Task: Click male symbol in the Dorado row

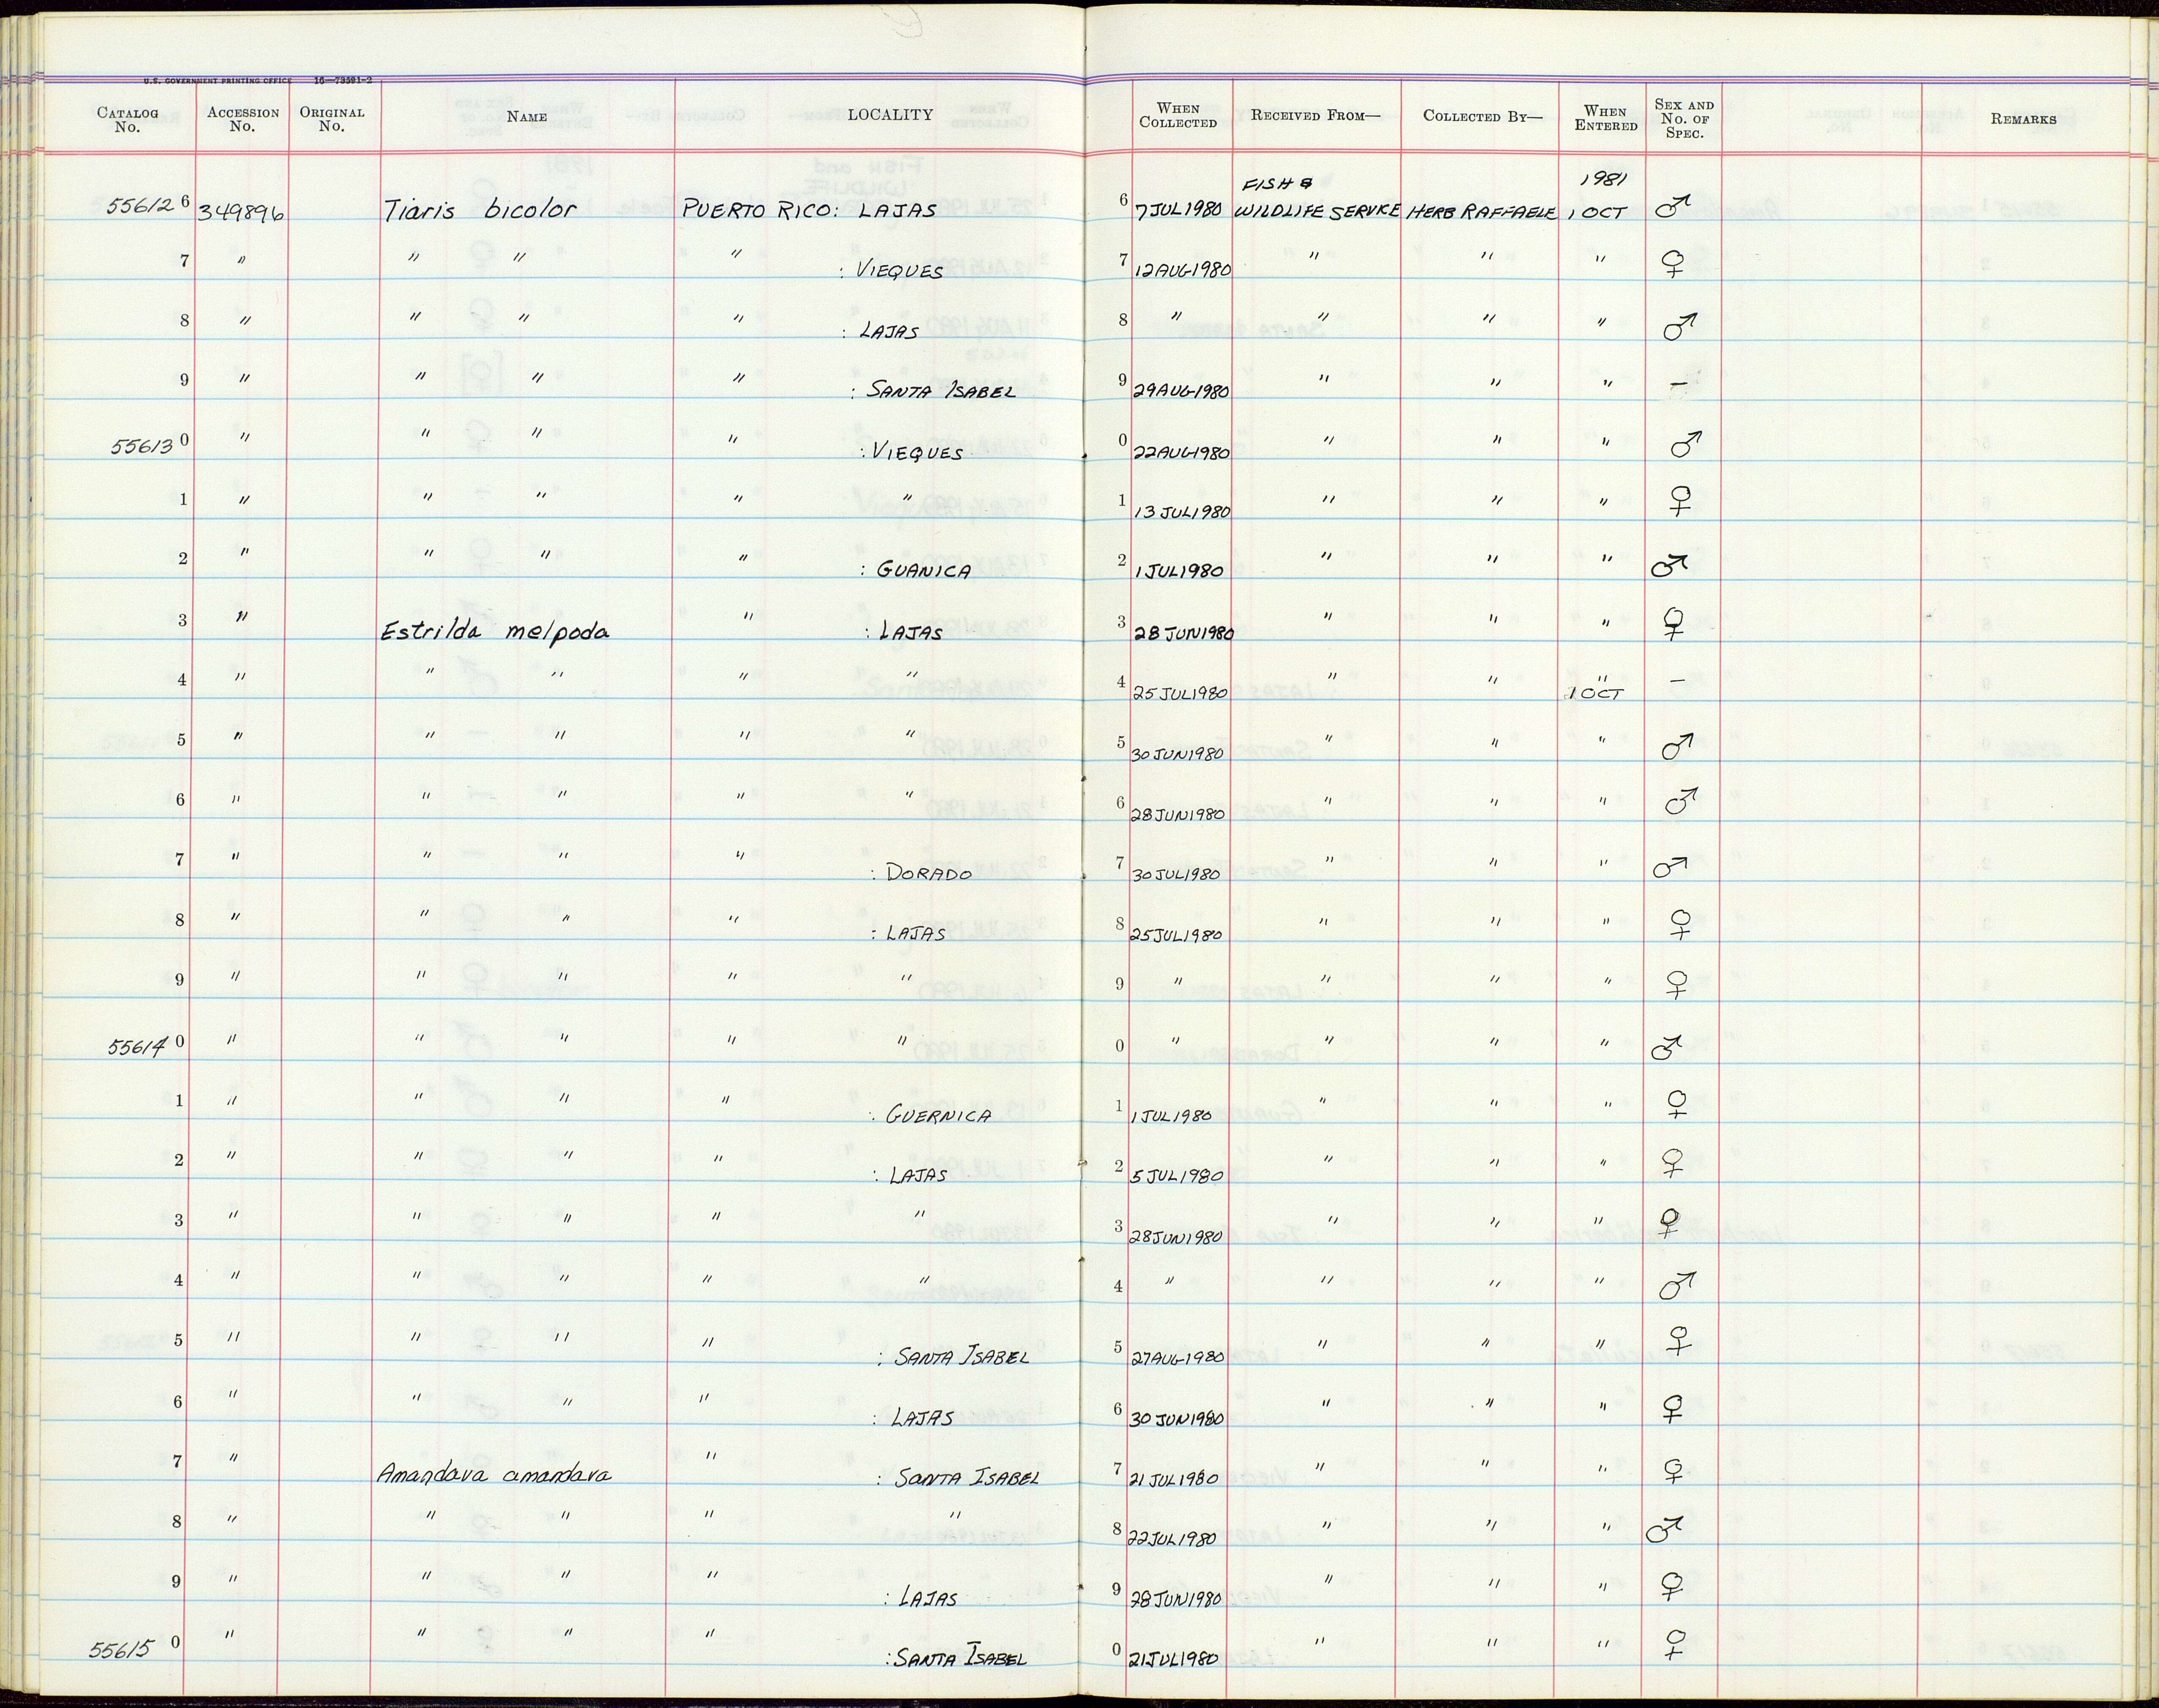Action: (x=1671, y=867)
